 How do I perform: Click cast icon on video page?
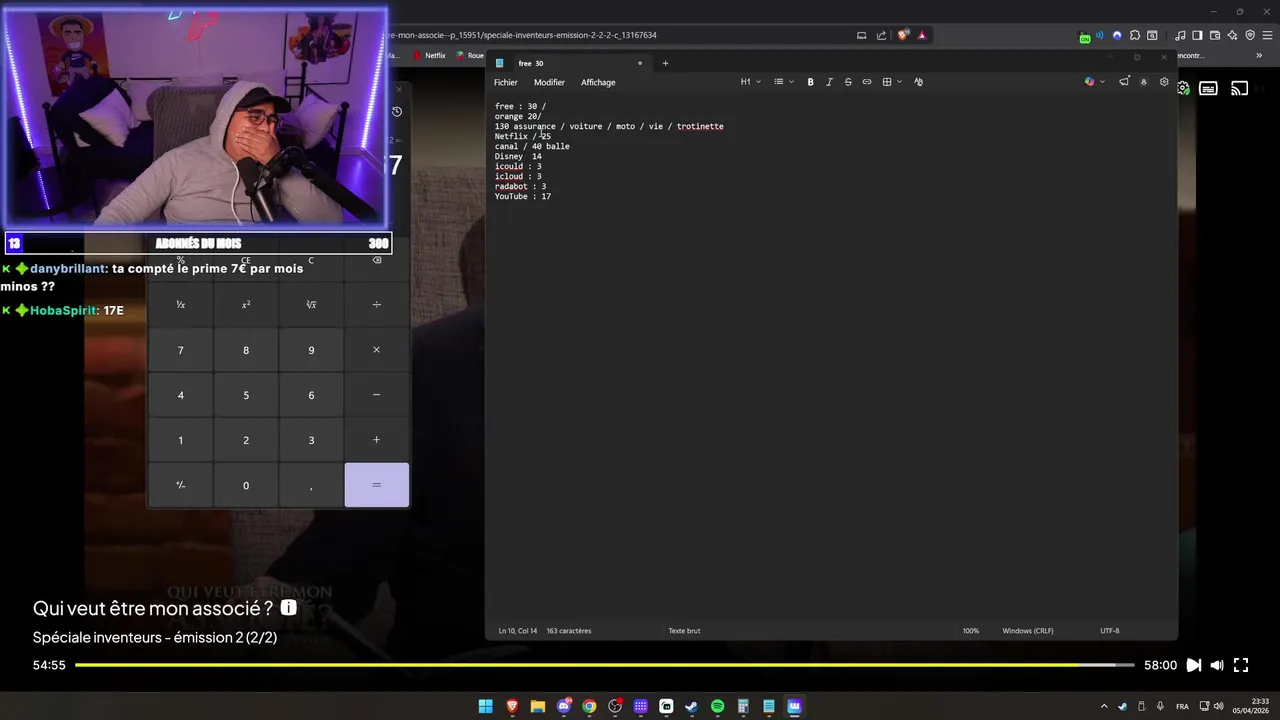[x=1240, y=88]
